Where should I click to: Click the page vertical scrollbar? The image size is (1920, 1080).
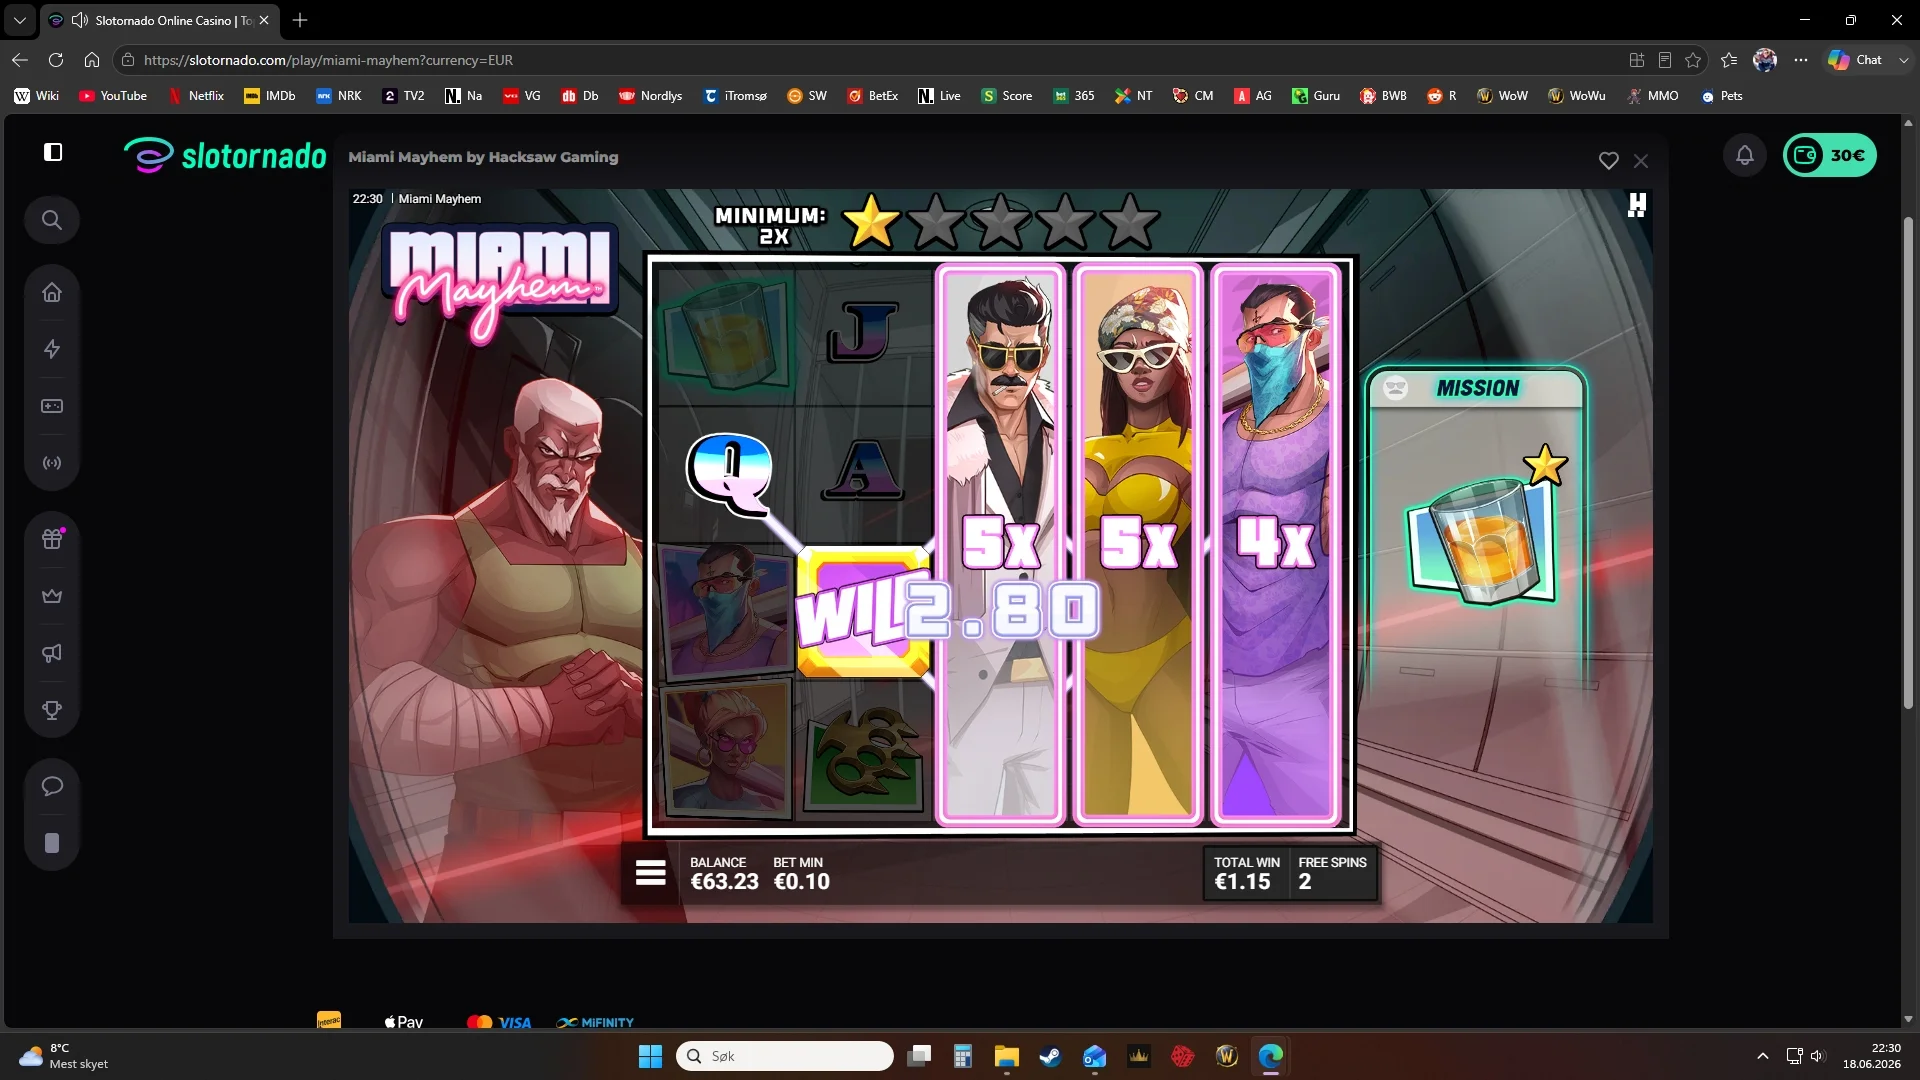(1908, 463)
